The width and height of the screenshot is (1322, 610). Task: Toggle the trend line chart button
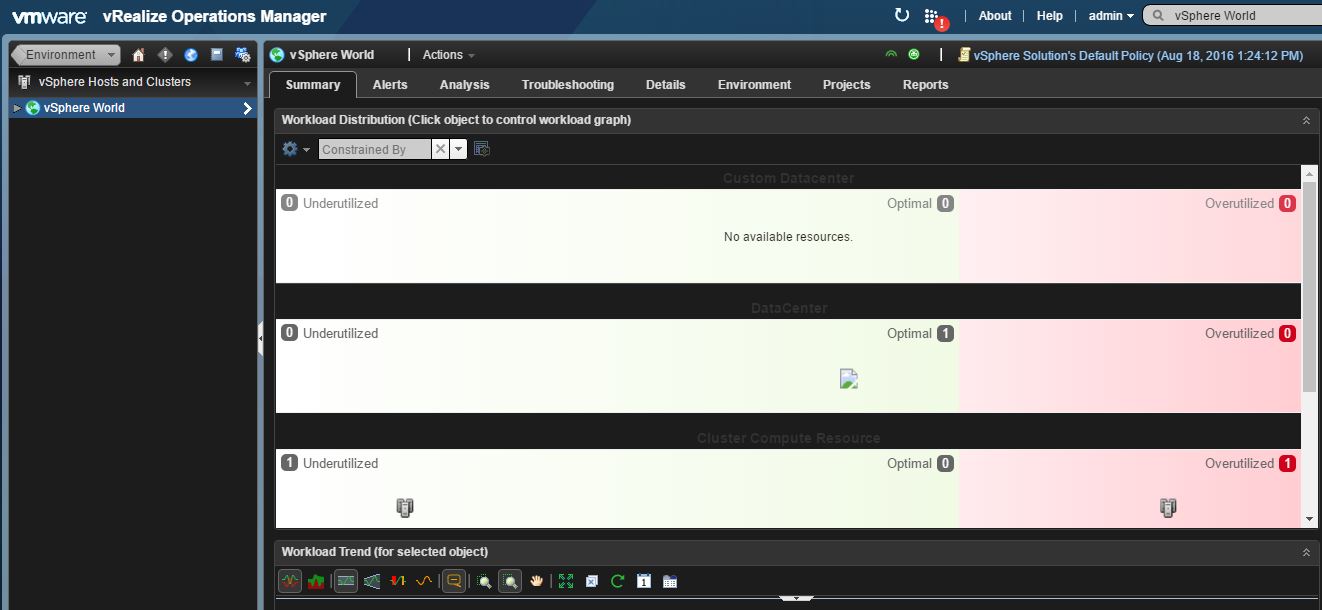coord(423,581)
